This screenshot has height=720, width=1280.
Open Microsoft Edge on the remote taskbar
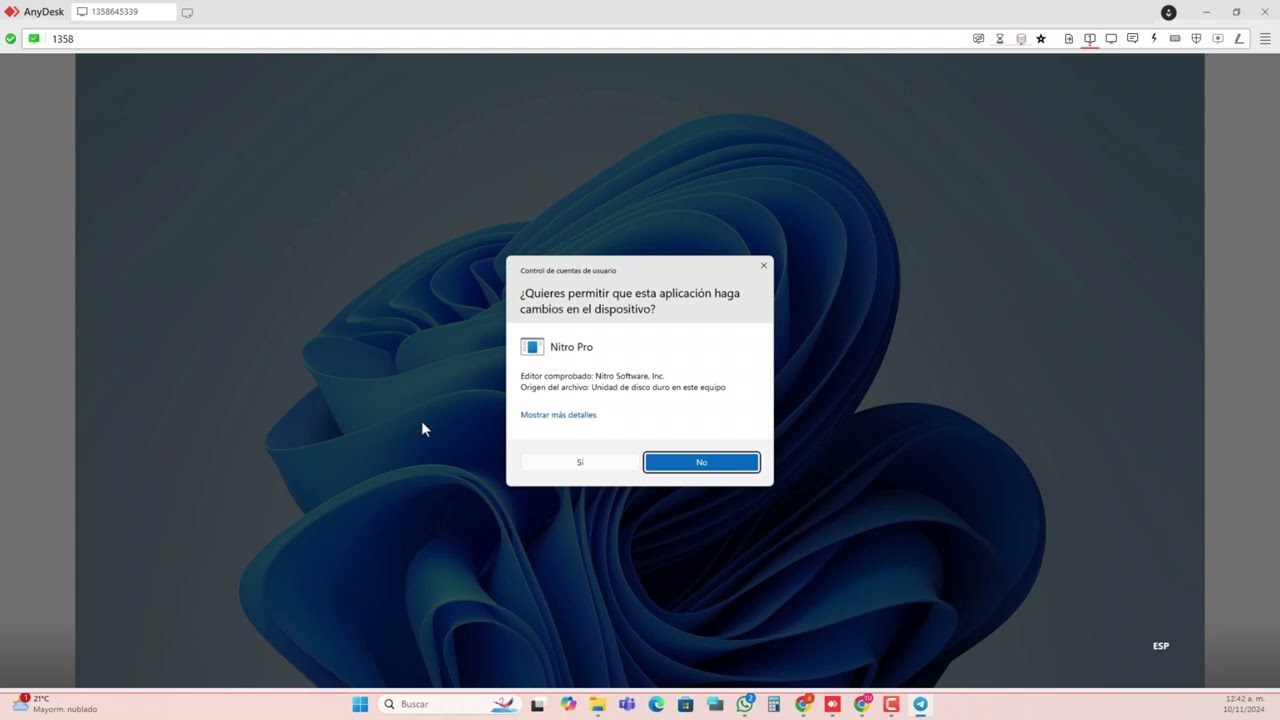(656, 704)
